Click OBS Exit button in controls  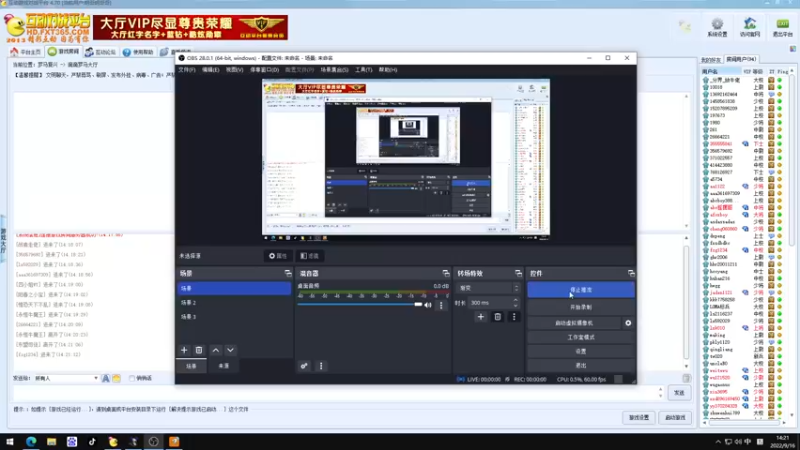point(581,365)
